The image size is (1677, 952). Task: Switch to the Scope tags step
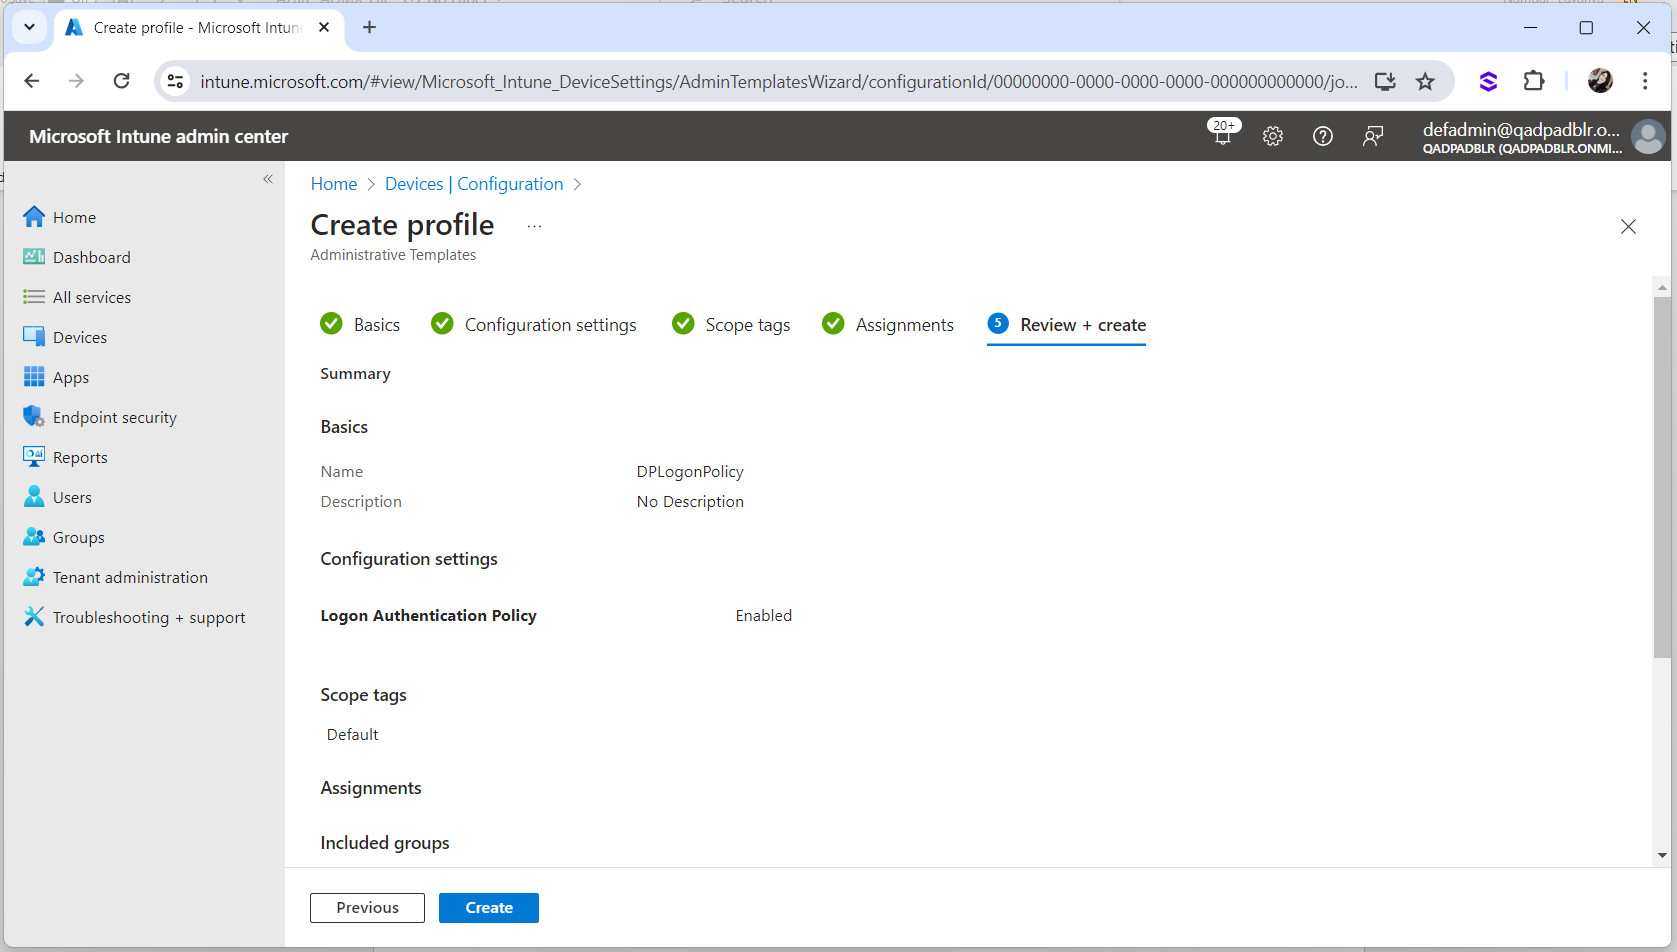731,325
